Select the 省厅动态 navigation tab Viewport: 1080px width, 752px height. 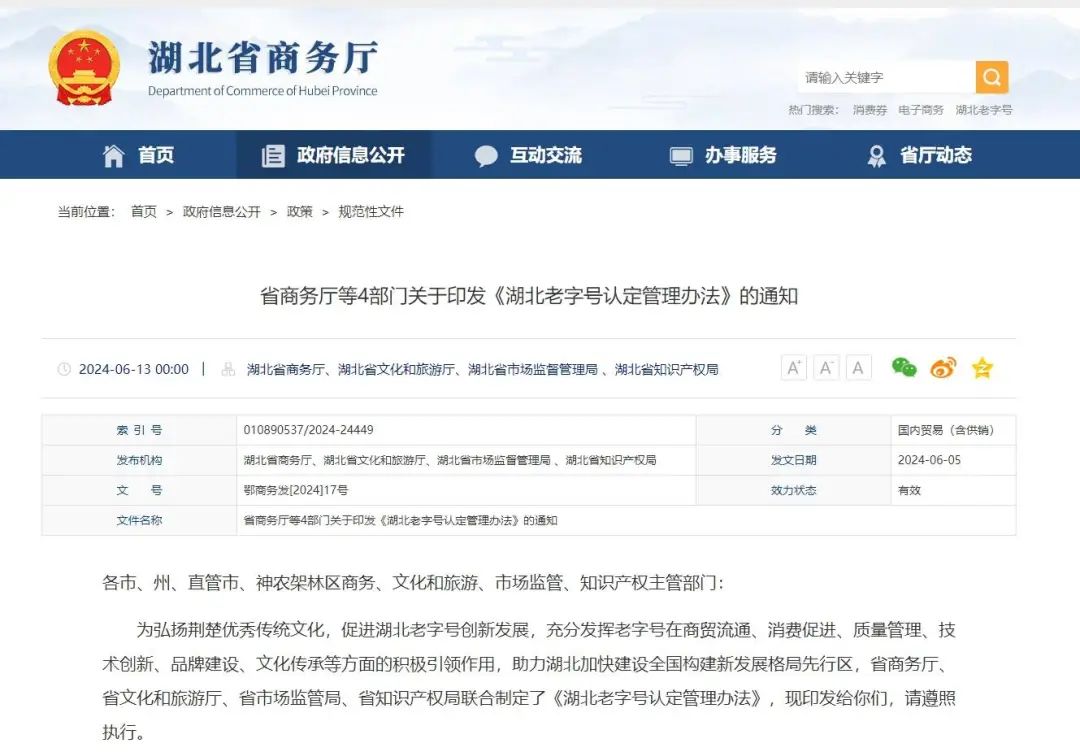[x=919, y=155]
